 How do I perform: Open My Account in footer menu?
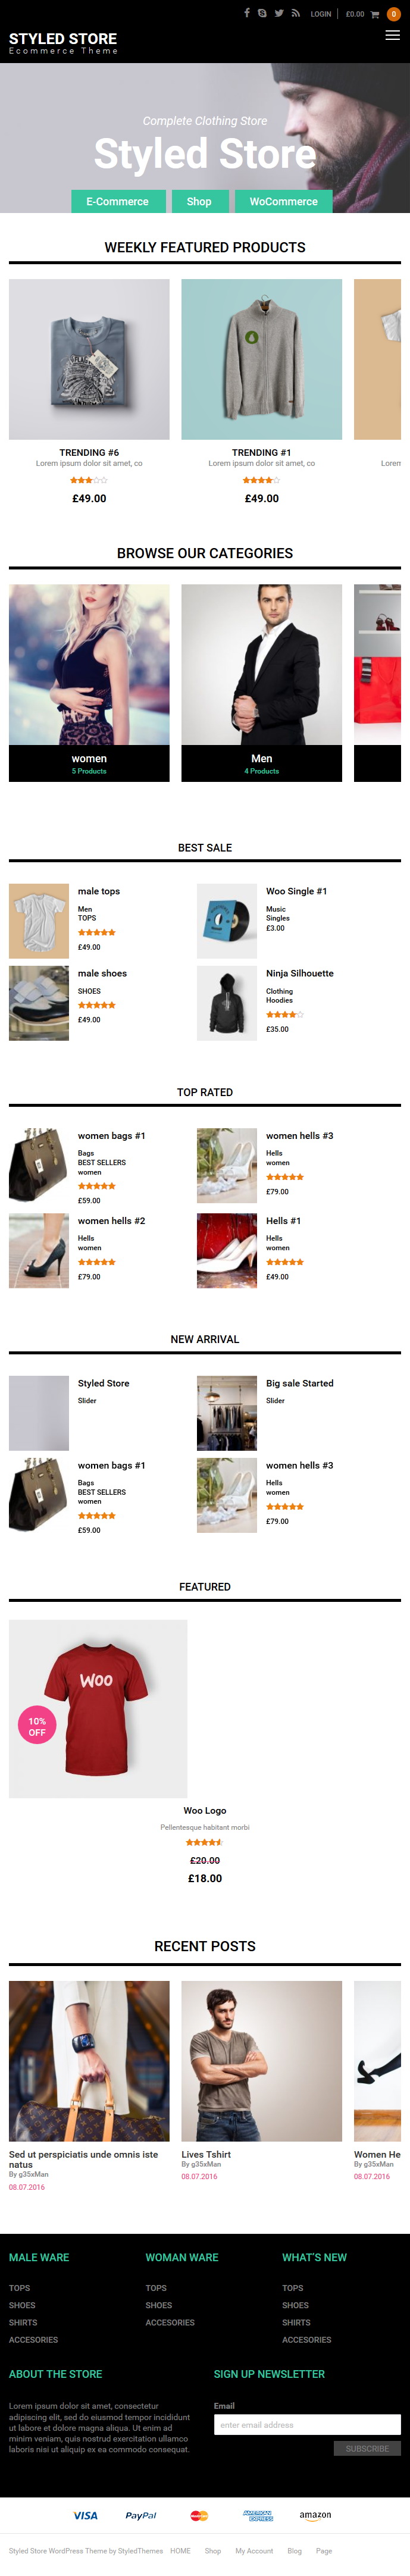click(254, 2550)
